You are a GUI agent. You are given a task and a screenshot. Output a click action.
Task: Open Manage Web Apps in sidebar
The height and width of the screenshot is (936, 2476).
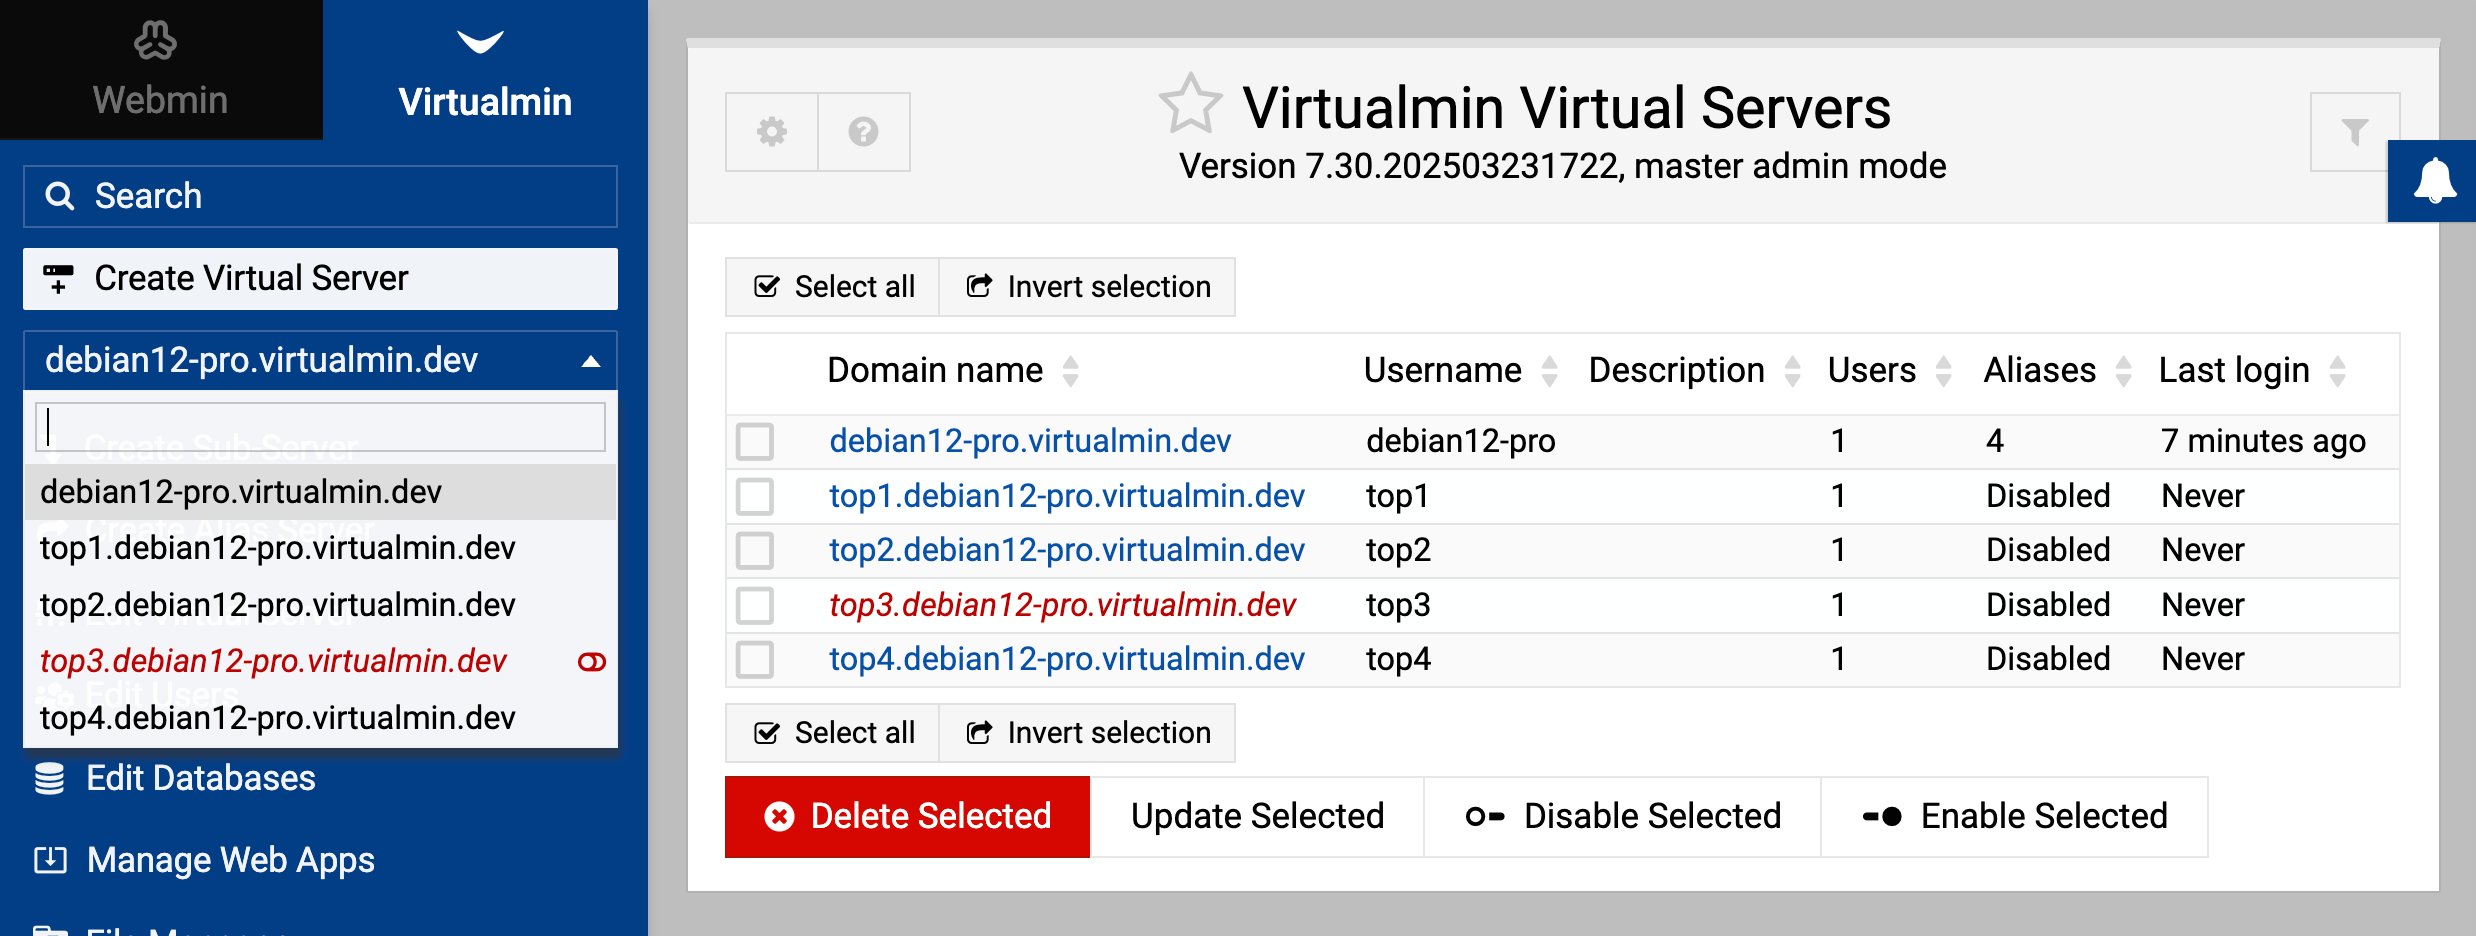230,860
